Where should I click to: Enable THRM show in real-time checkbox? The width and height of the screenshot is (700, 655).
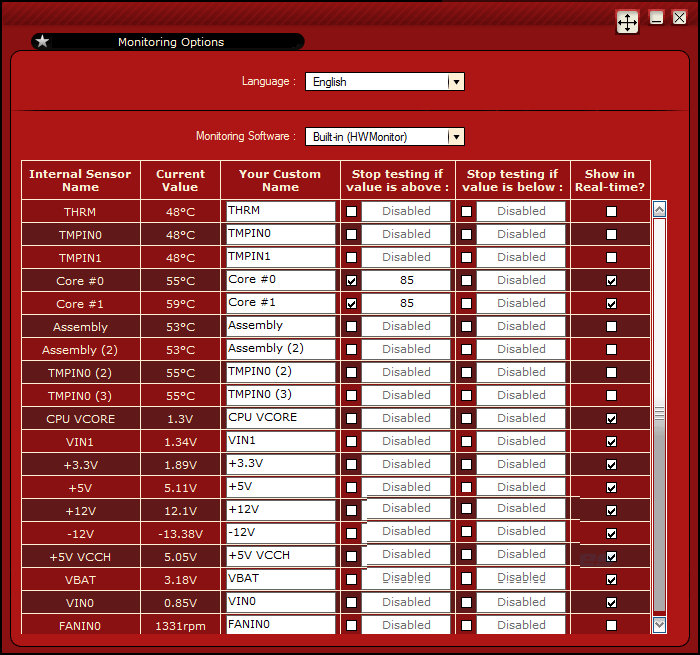tap(611, 212)
